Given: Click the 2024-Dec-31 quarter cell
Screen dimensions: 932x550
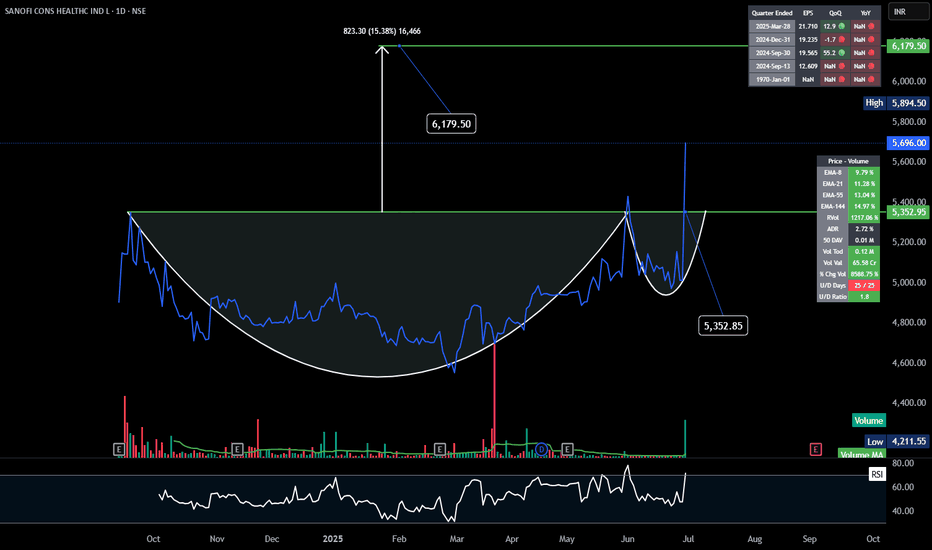Looking at the screenshot, I should [x=772, y=39].
